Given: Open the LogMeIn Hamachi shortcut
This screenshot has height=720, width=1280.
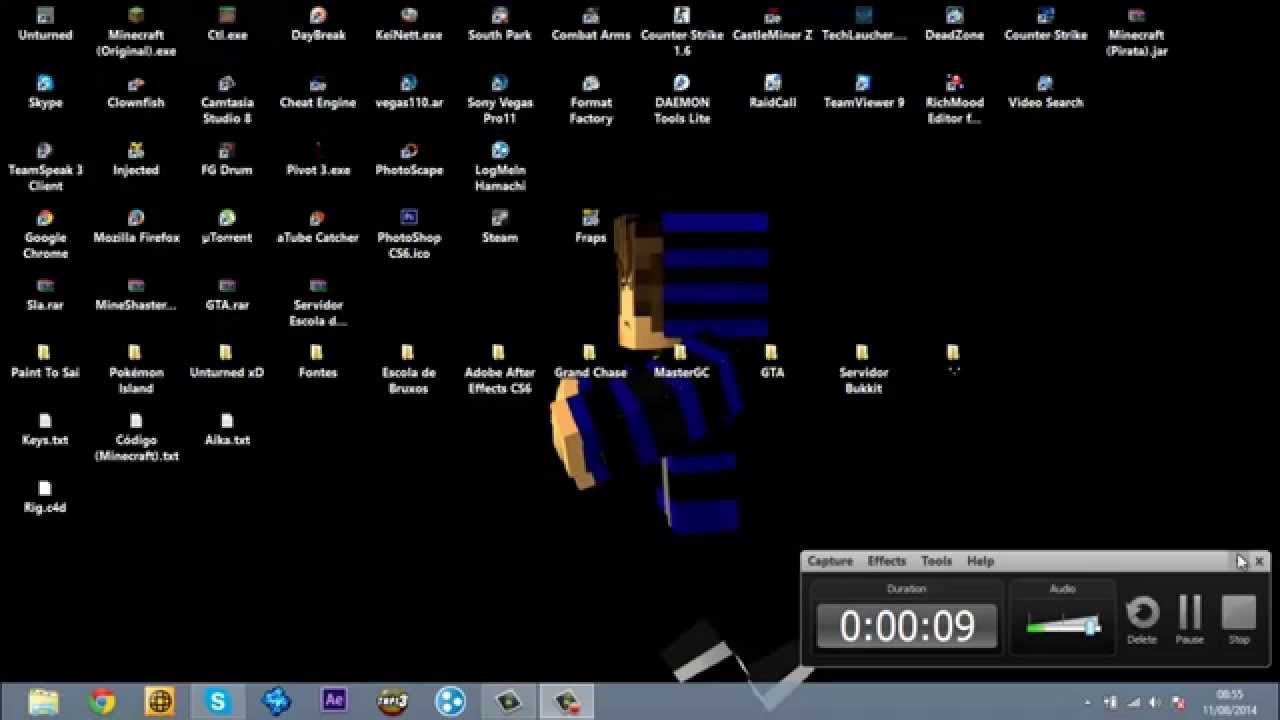Looking at the screenshot, I should pos(500,167).
